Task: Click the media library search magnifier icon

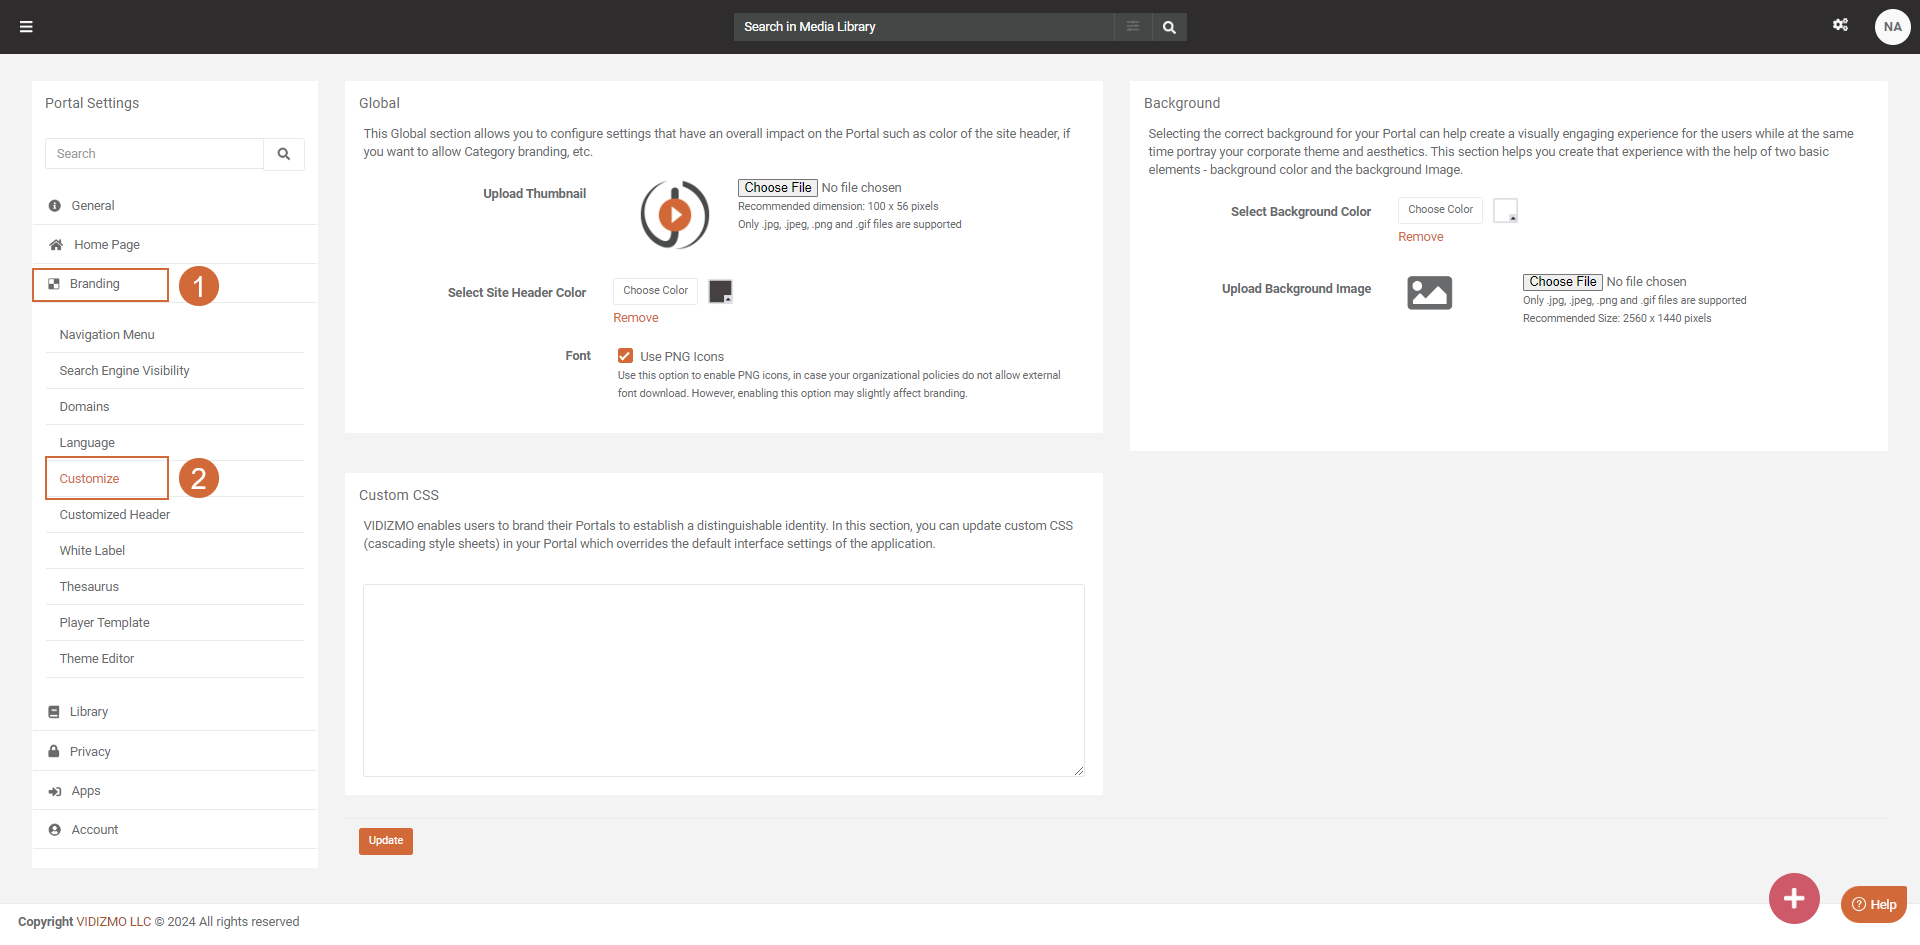Action: 1169,27
